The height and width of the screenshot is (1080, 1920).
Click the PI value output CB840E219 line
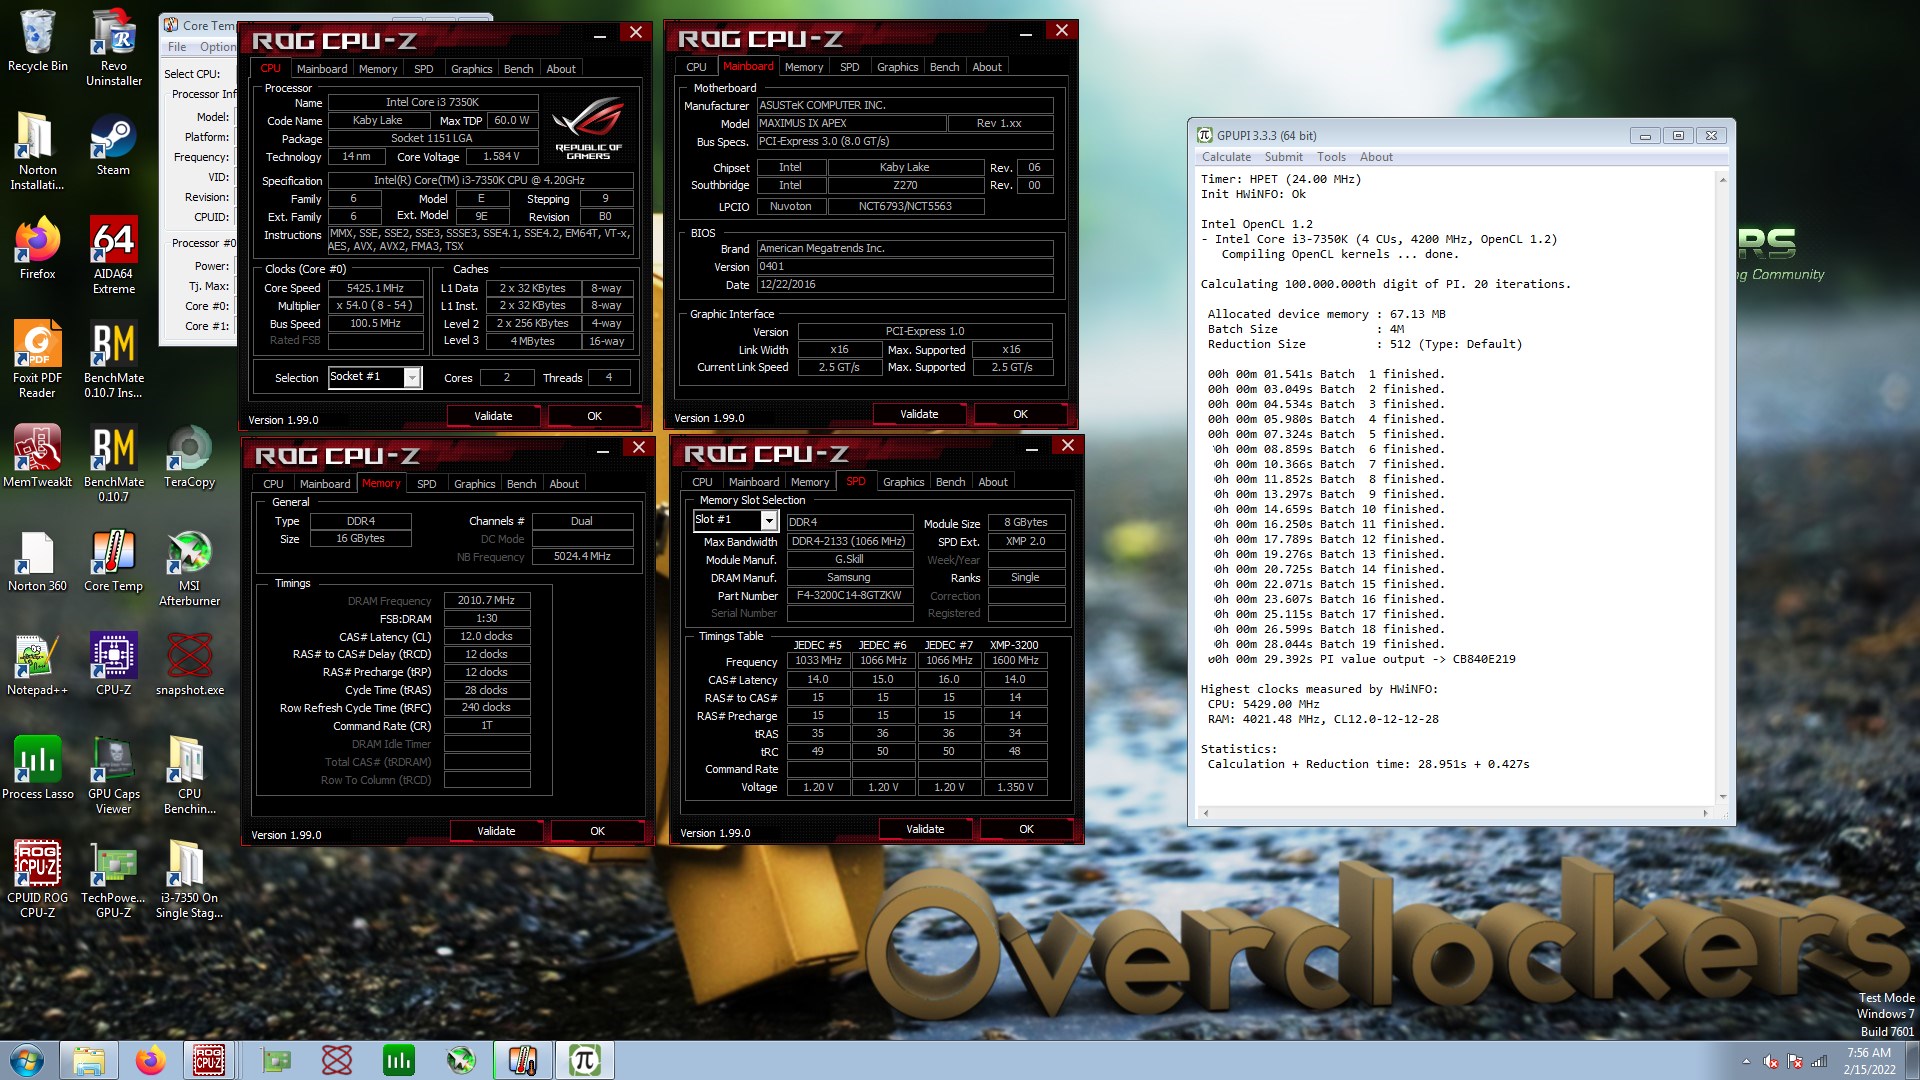(1361, 659)
